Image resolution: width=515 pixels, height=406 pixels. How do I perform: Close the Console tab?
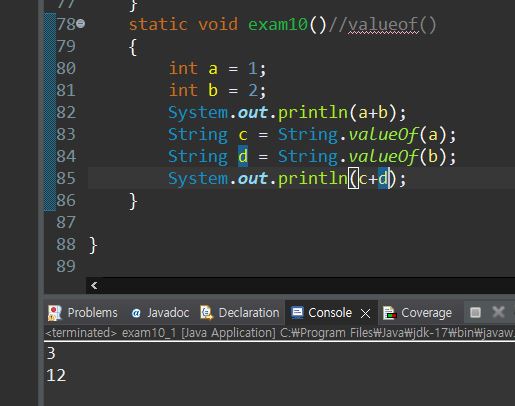click(x=365, y=313)
